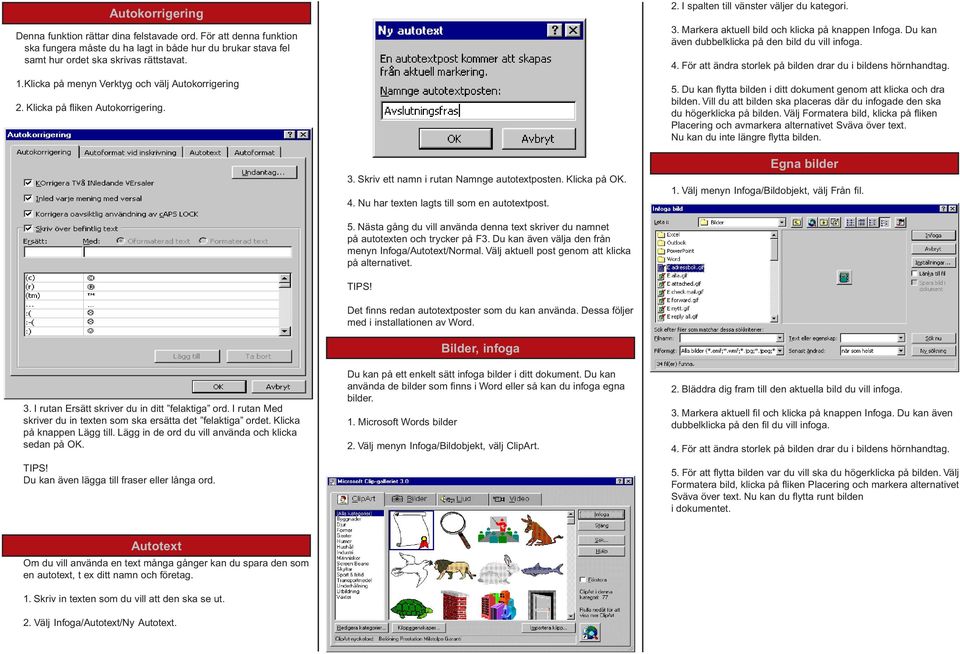The image size is (960, 654).
Task: Select the Oformaterad text radio button
Action: pos(120,241)
